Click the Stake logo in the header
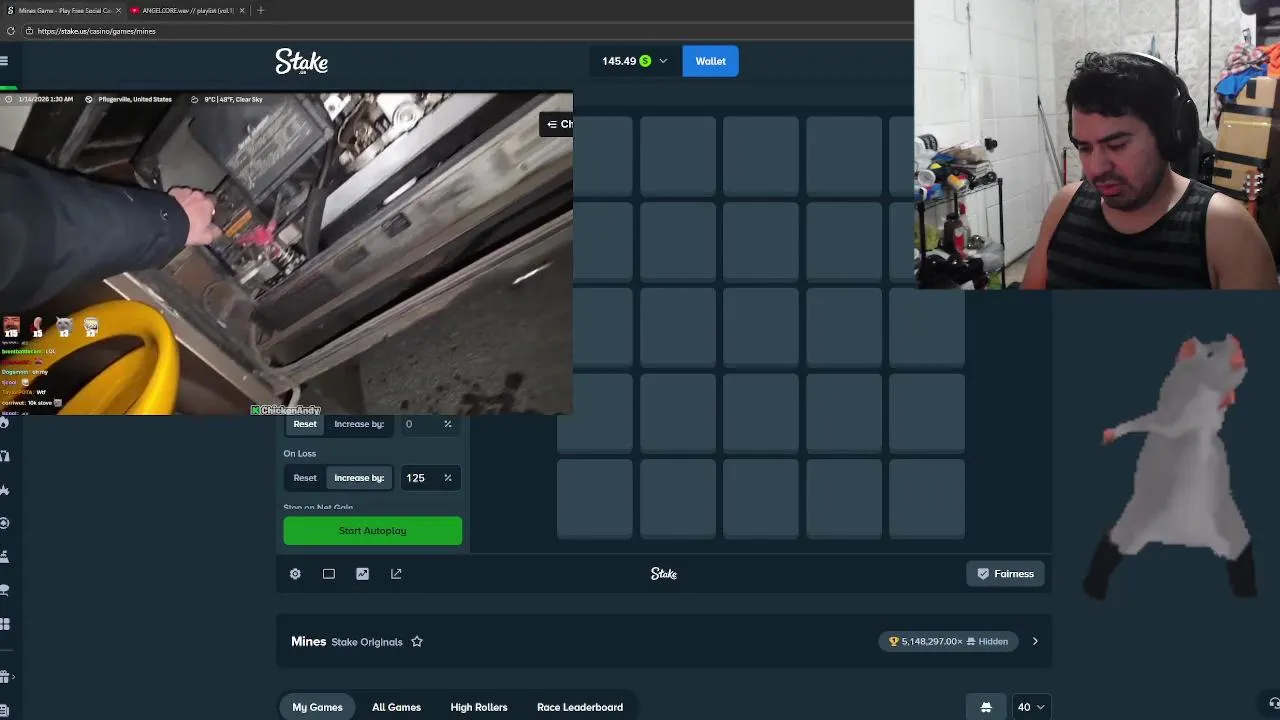The width and height of the screenshot is (1280, 720). [302, 61]
